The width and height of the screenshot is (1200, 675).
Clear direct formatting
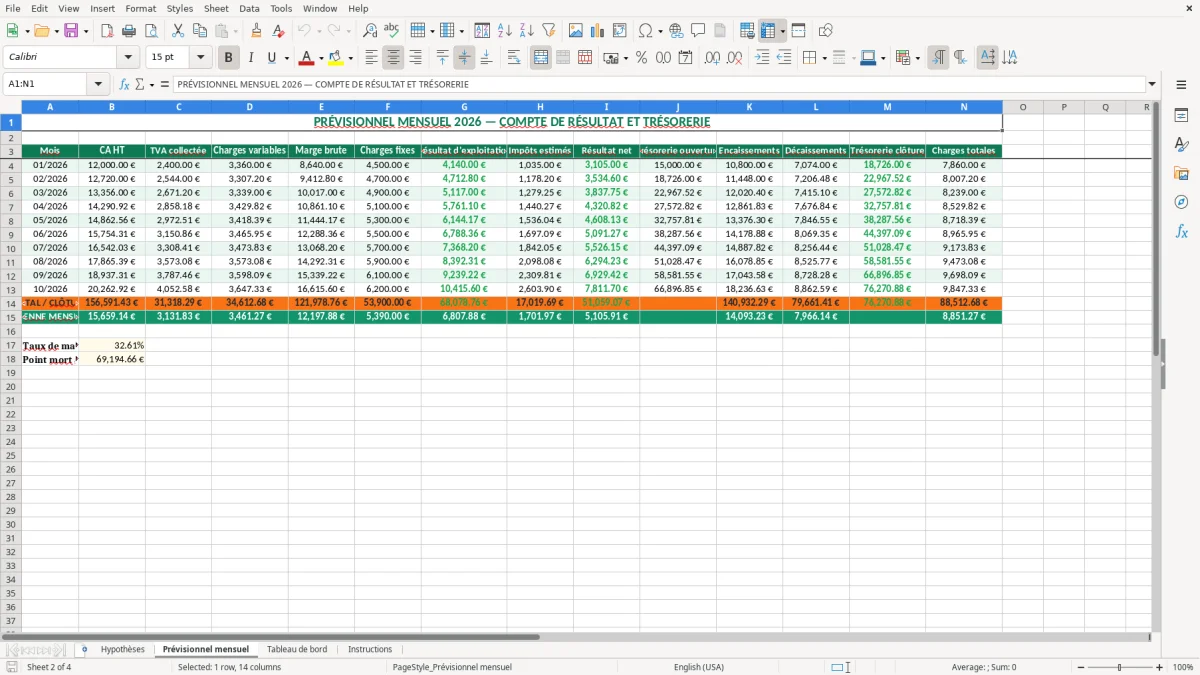[x=279, y=31]
